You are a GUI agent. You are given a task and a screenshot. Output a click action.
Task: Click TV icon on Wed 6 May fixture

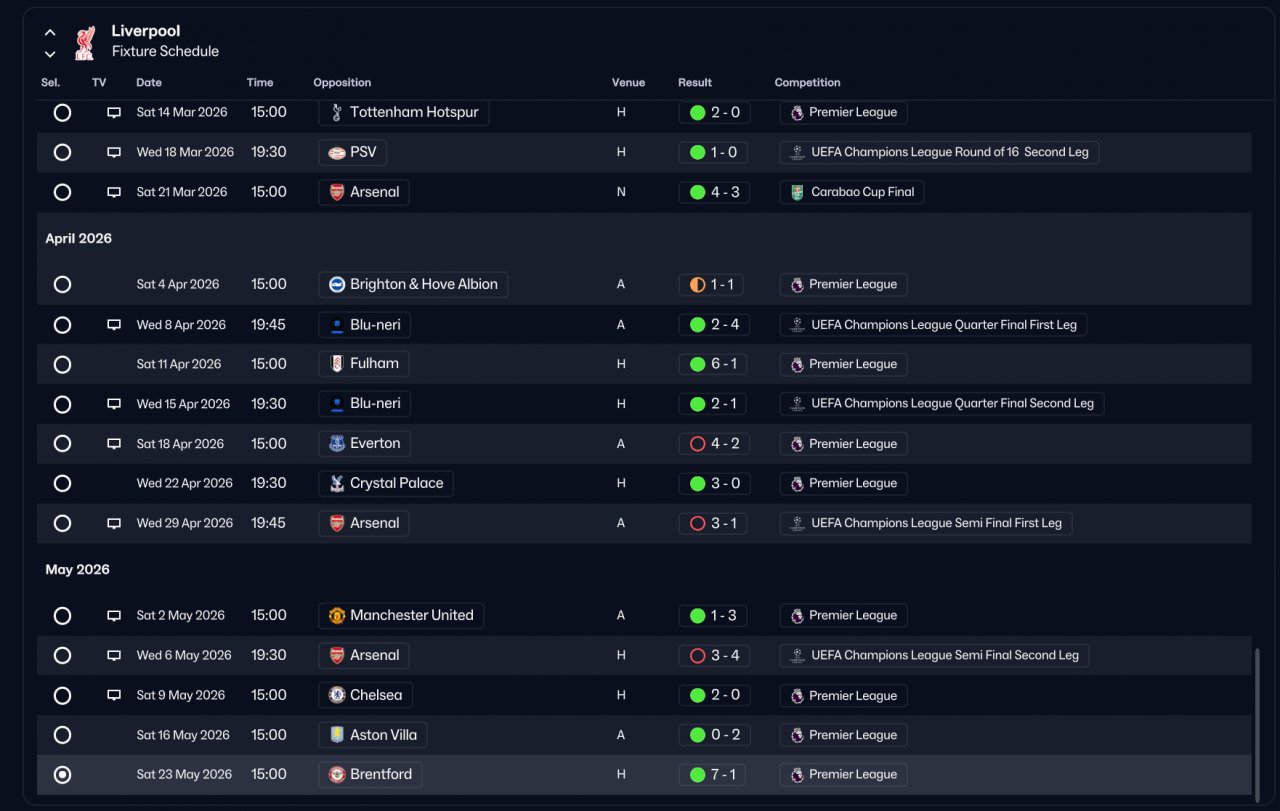point(114,656)
